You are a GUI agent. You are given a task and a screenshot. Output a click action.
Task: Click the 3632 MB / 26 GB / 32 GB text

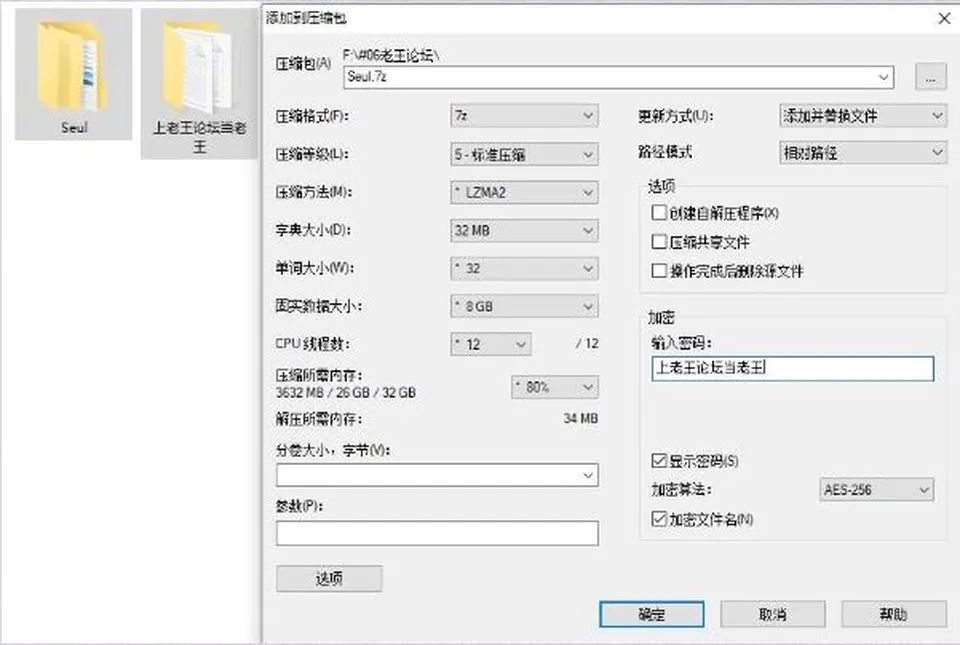(x=346, y=392)
